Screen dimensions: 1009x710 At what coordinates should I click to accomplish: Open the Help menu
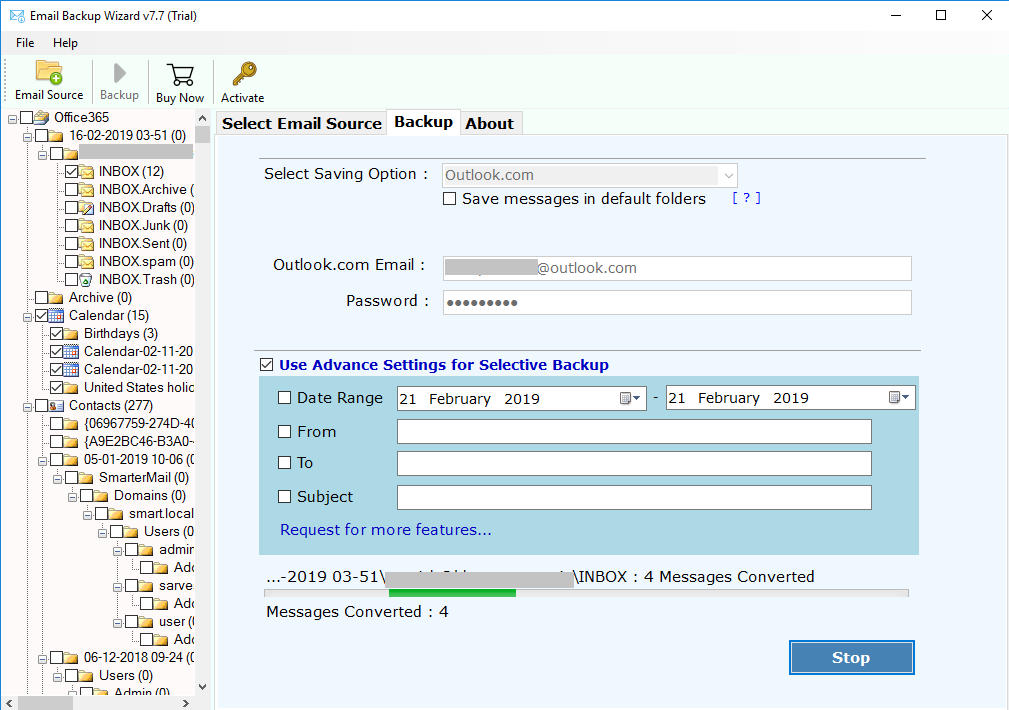point(65,42)
